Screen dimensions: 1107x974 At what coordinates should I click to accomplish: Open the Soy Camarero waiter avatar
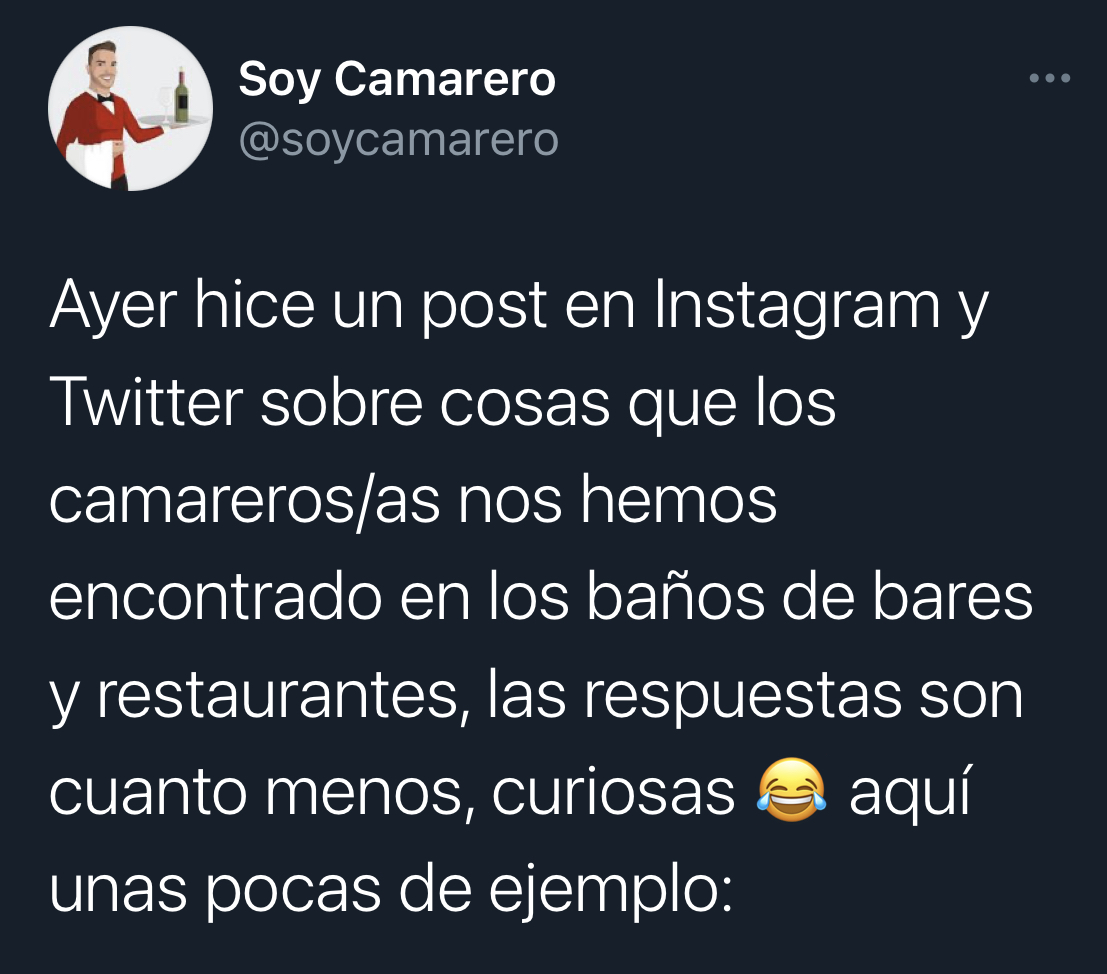(x=131, y=108)
